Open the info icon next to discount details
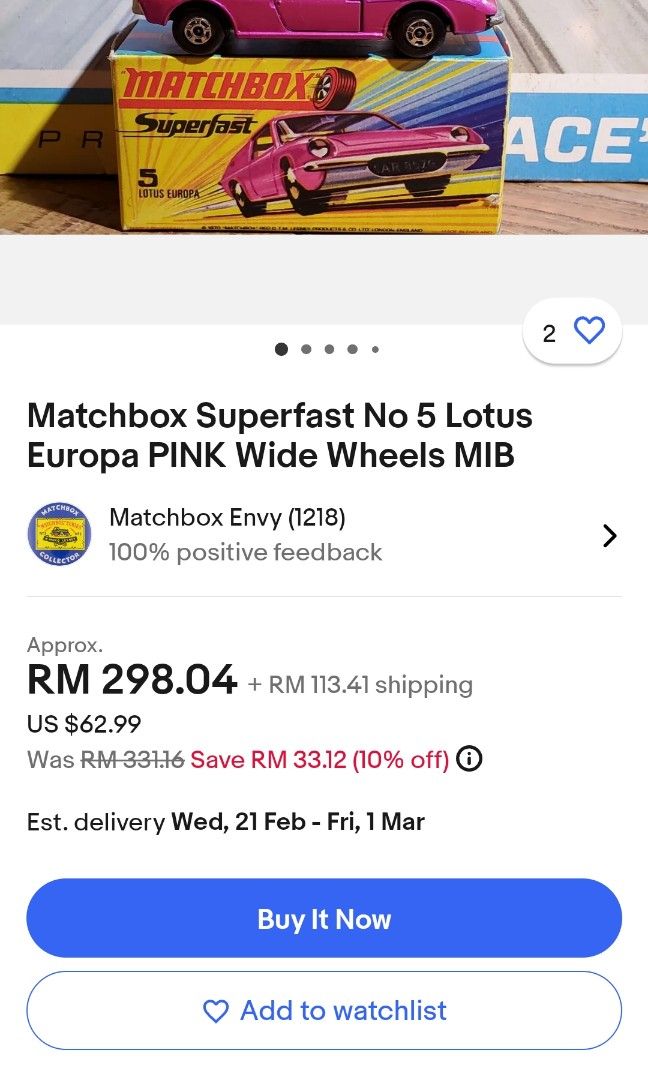Image resolution: width=648 pixels, height=1080 pixels. click(x=468, y=759)
